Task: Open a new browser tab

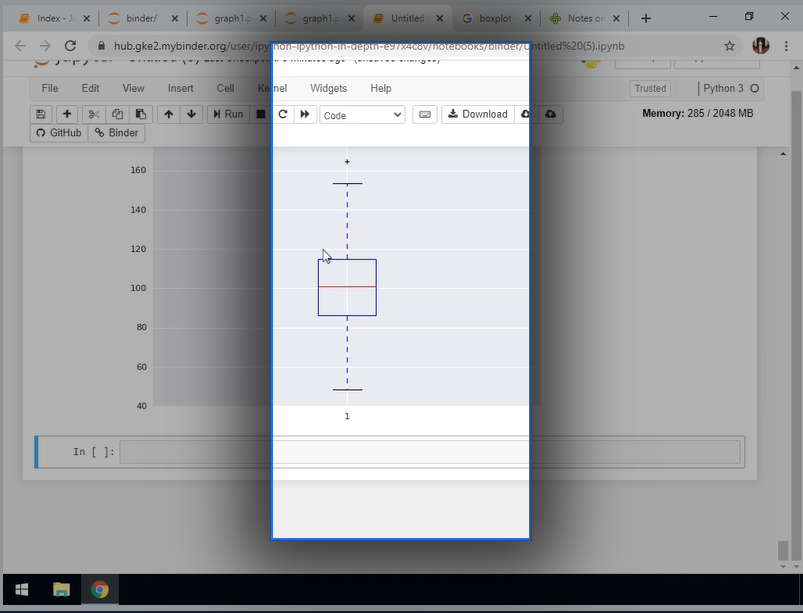Action: tap(646, 18)
